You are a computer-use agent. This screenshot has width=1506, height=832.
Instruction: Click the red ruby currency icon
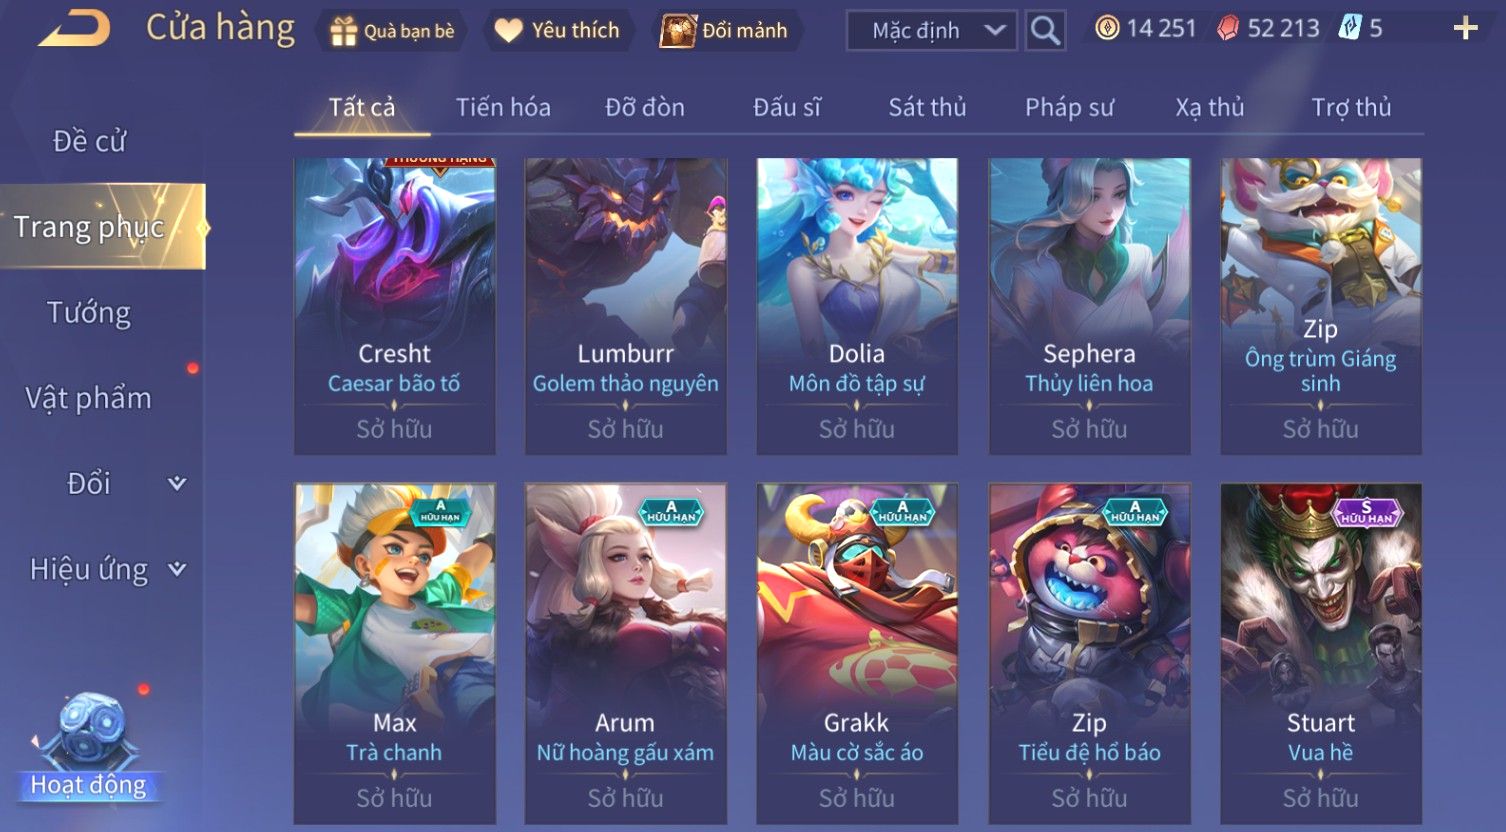(1228, 28)
